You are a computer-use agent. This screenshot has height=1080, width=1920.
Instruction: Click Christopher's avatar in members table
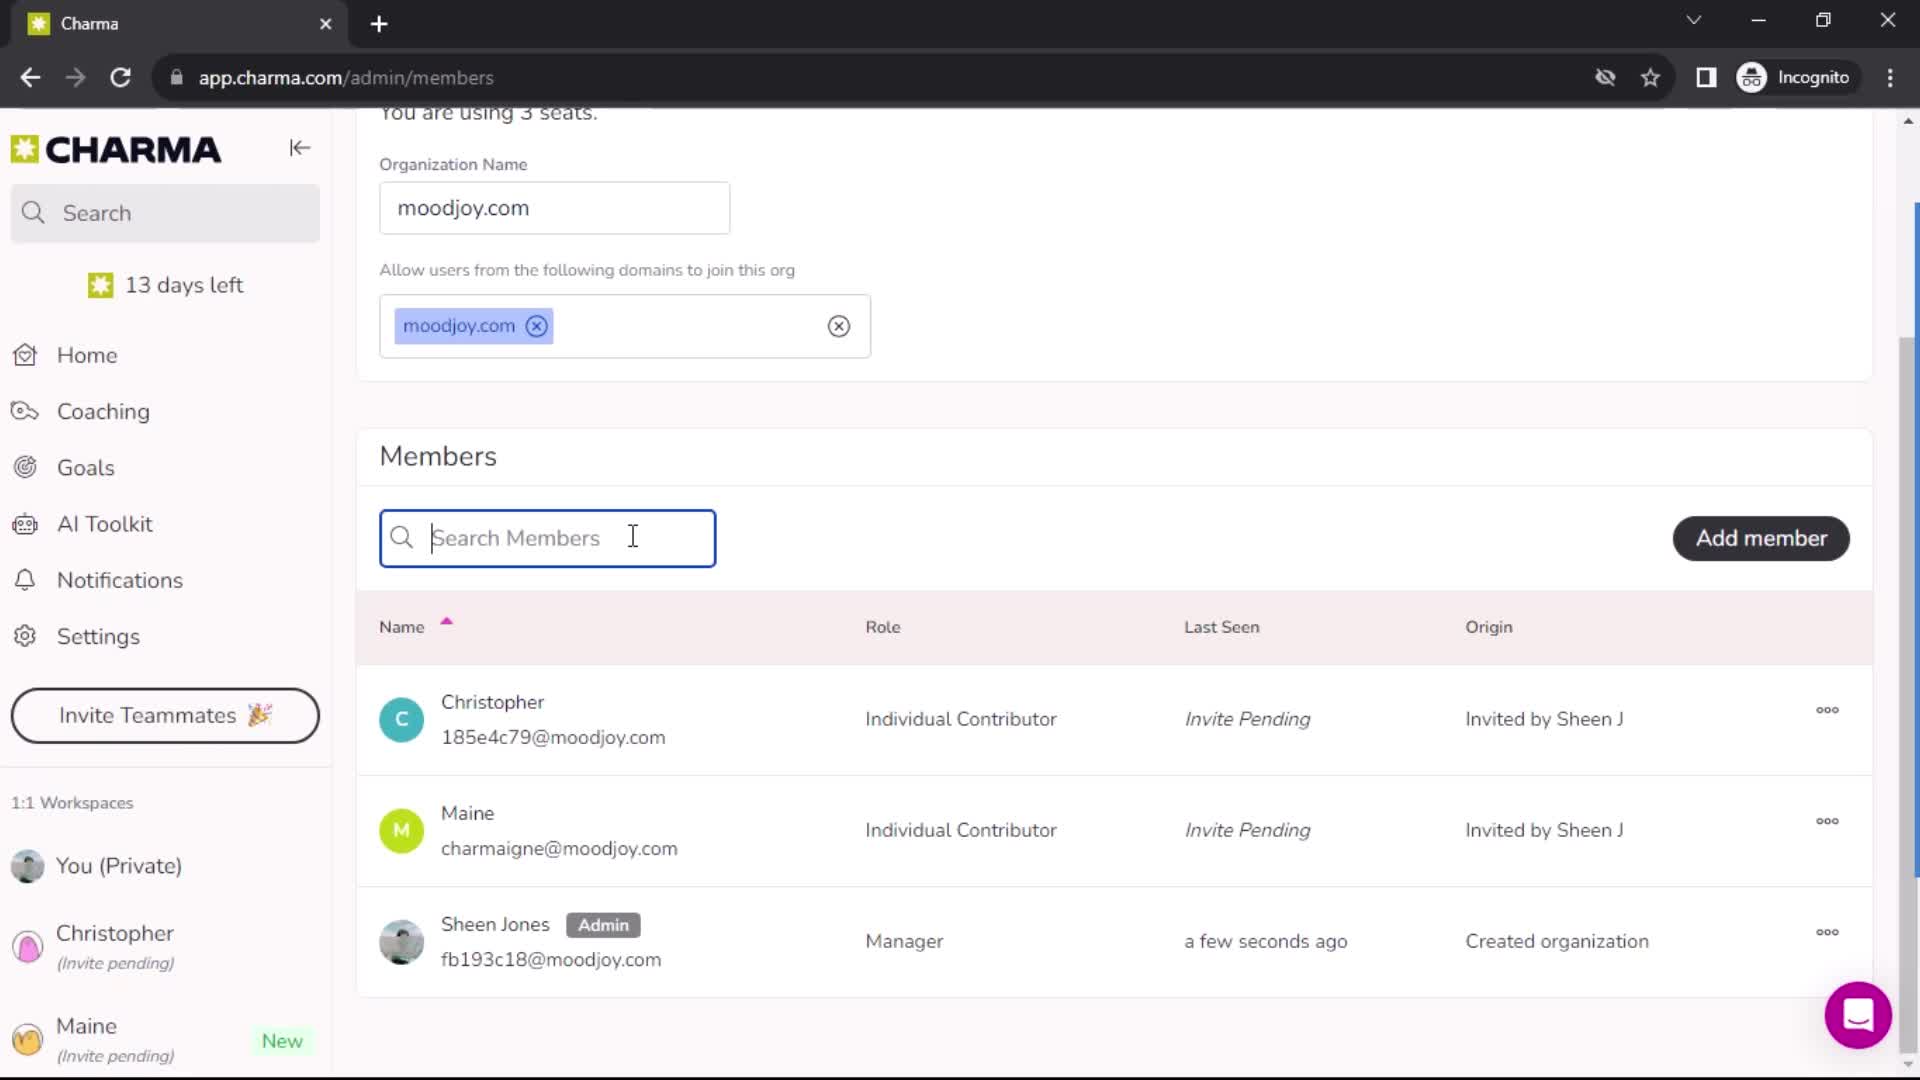coord(401,719)
